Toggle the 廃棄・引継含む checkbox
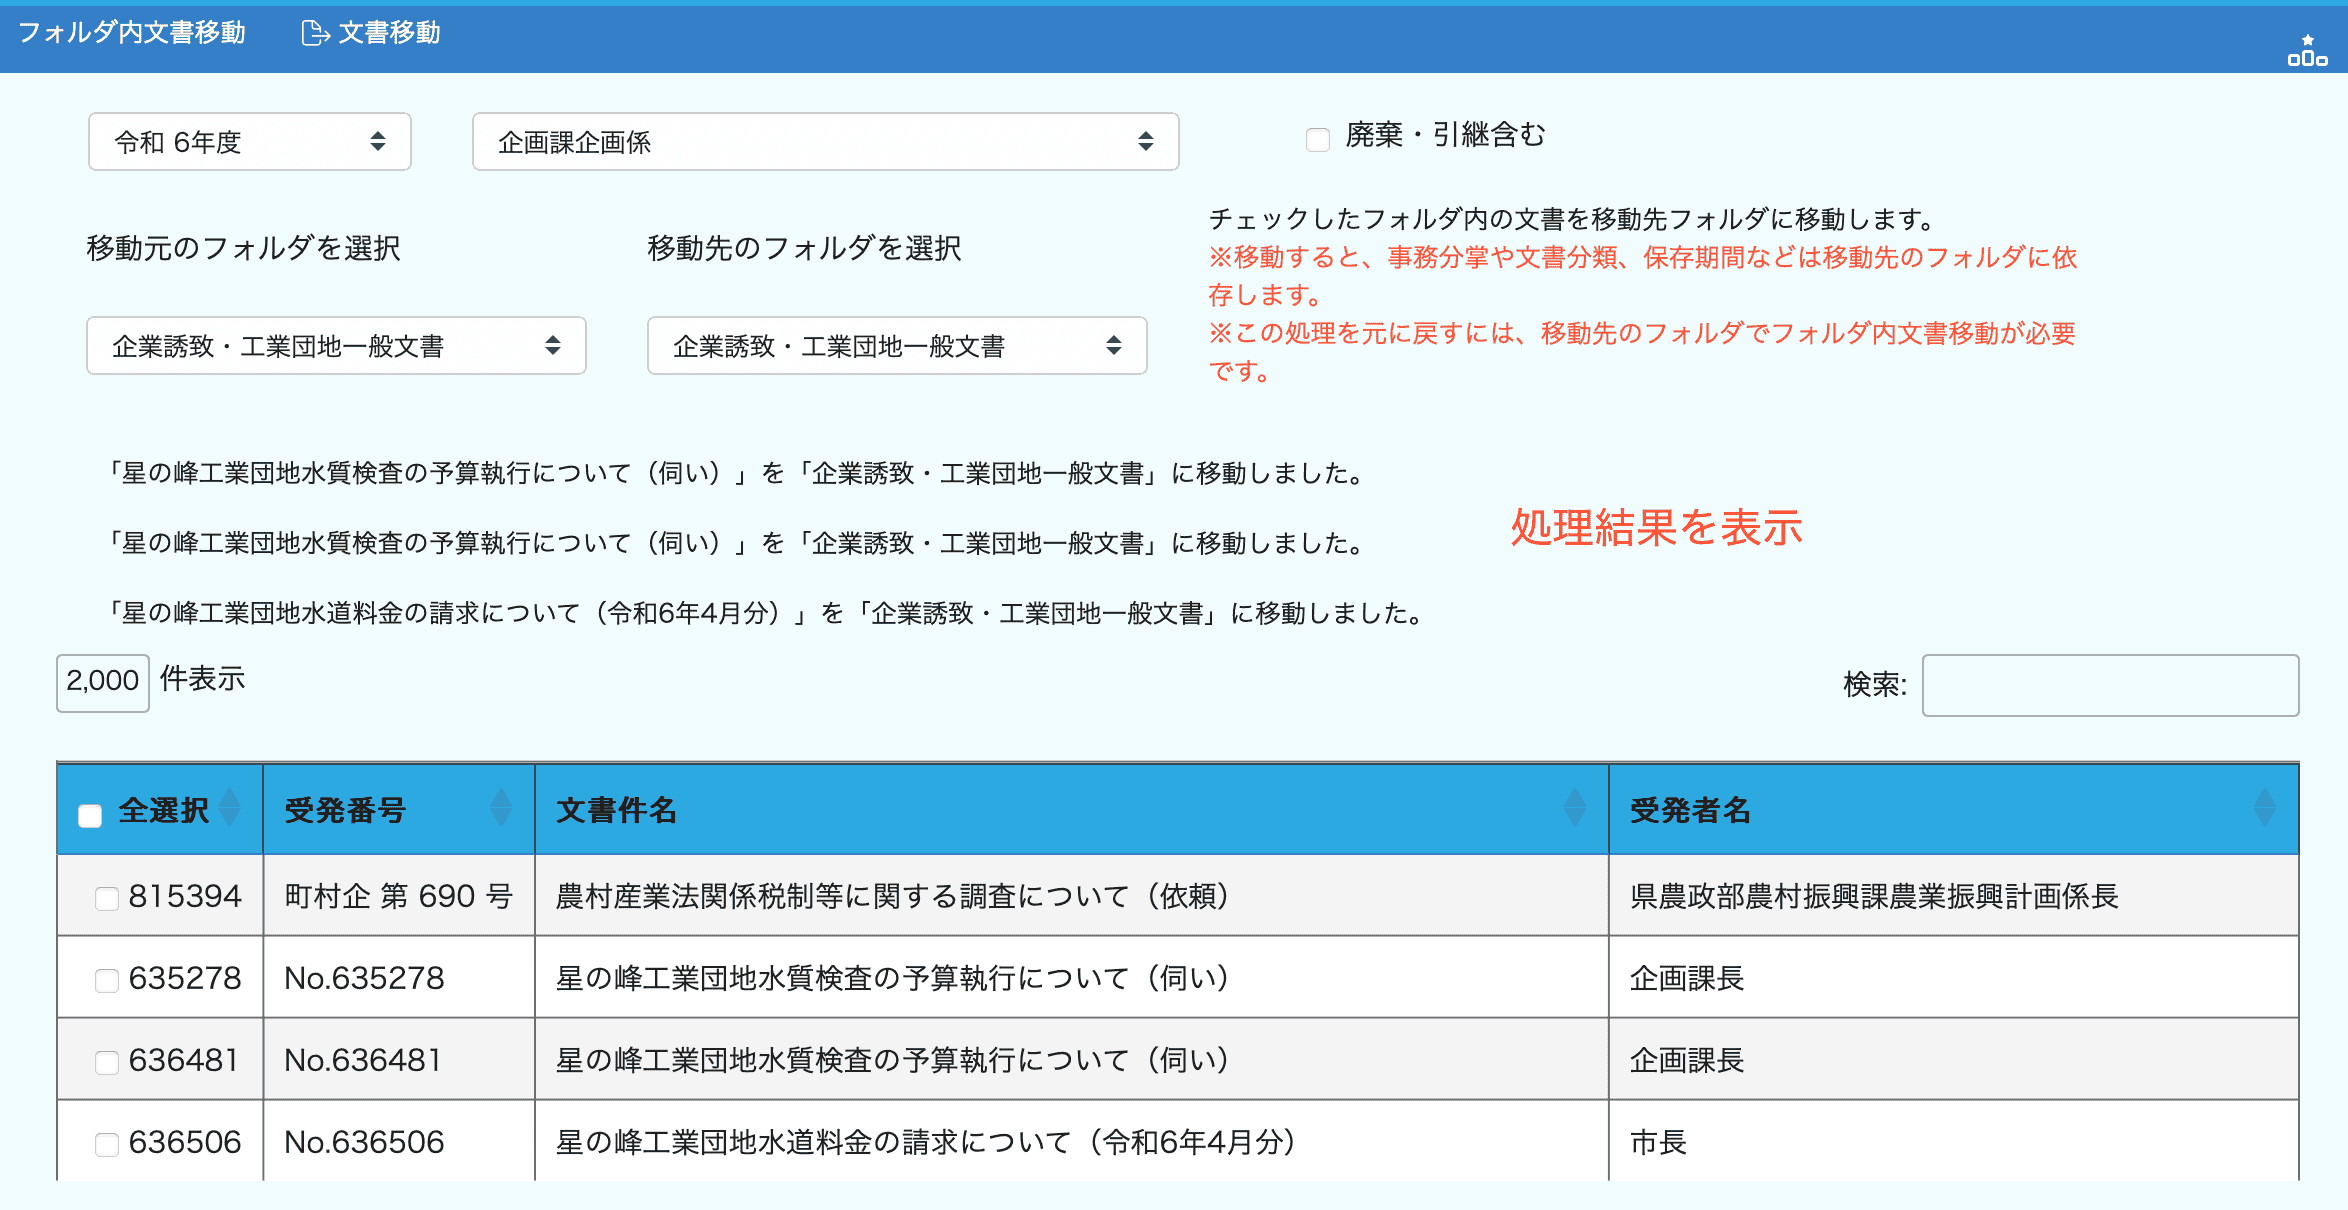 (1318, 139)
